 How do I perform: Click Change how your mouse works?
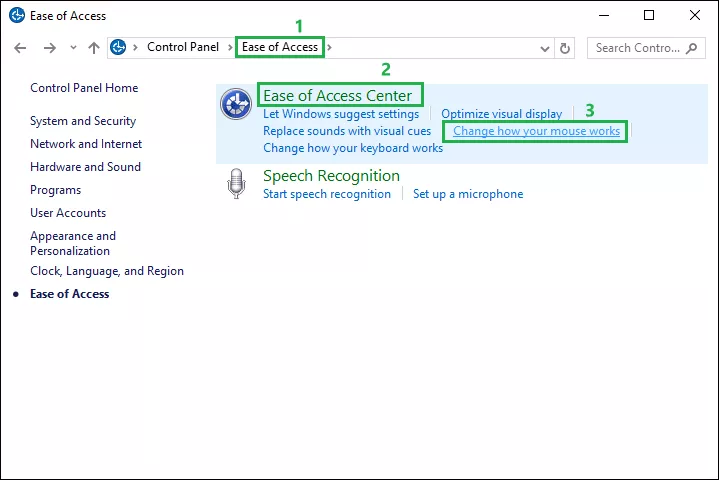536,131
